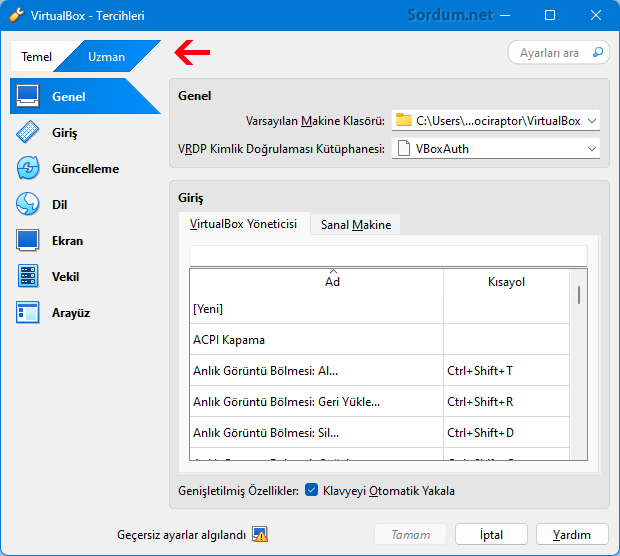
Task: Click the Tamam button
Action: pos(410,534)
